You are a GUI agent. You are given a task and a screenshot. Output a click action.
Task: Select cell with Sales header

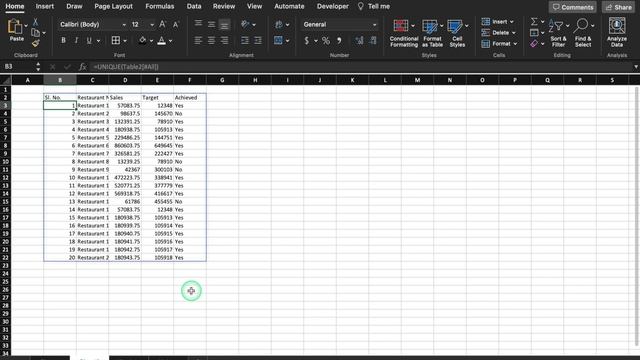[125, 98]
